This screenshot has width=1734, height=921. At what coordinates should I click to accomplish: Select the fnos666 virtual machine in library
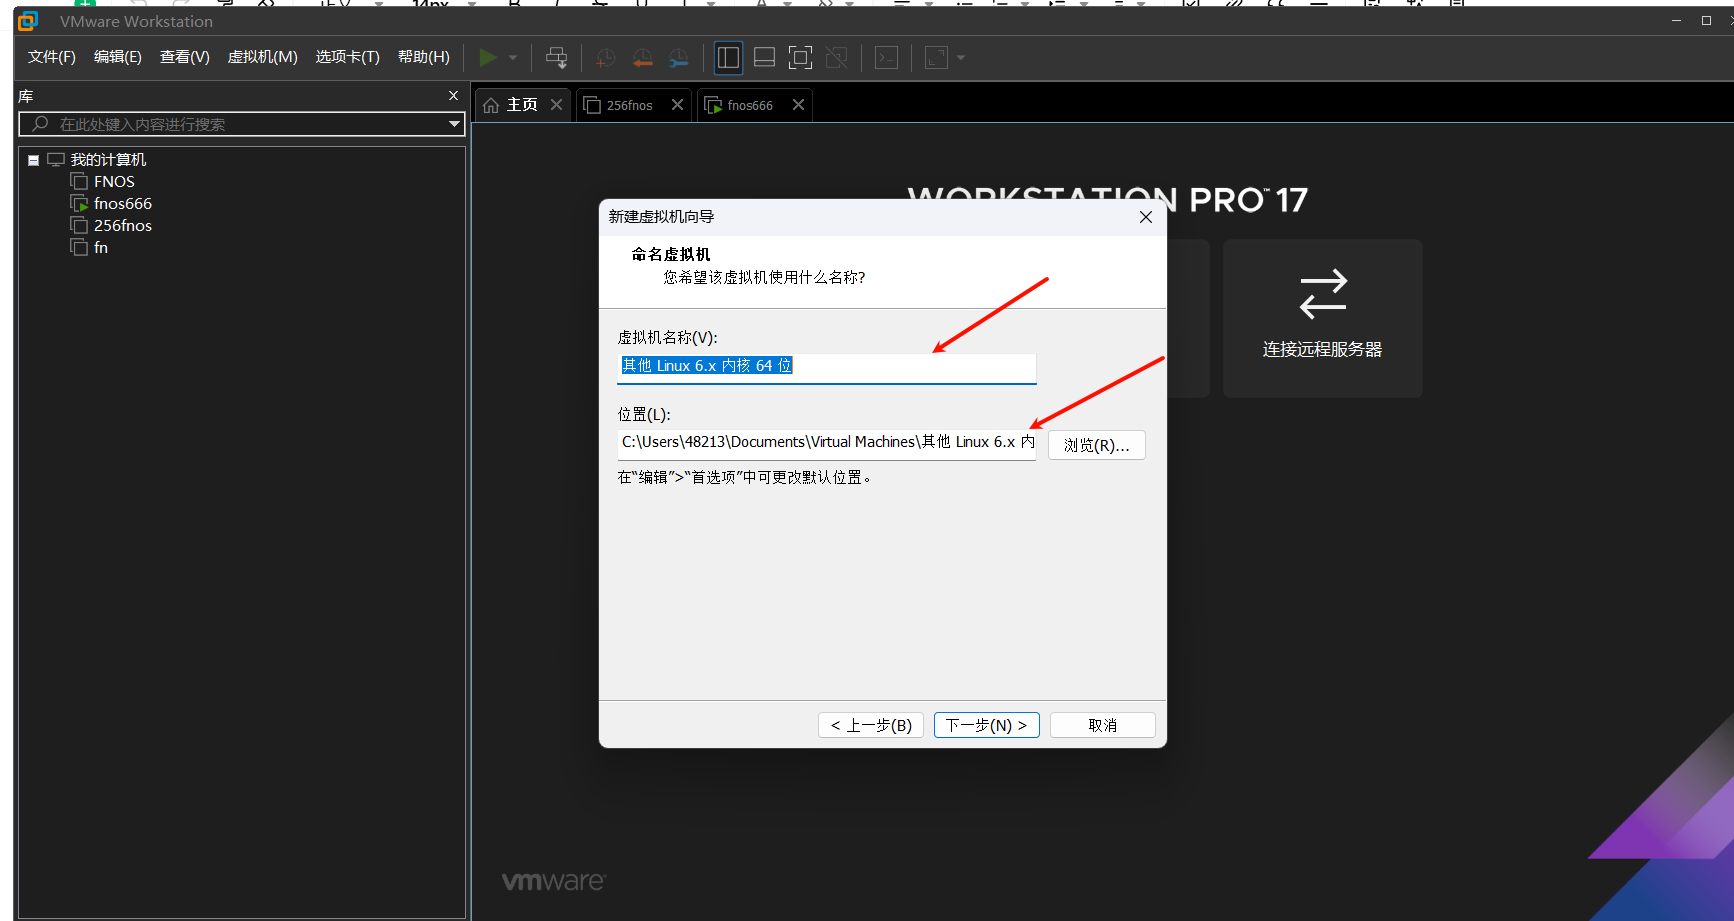(123, 204)
